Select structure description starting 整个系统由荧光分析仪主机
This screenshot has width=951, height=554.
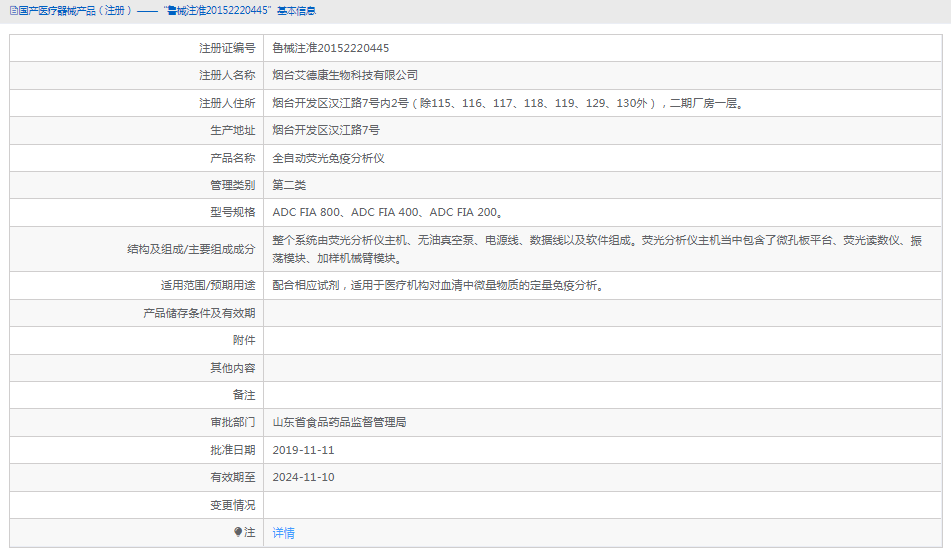[x=597, y=249]
